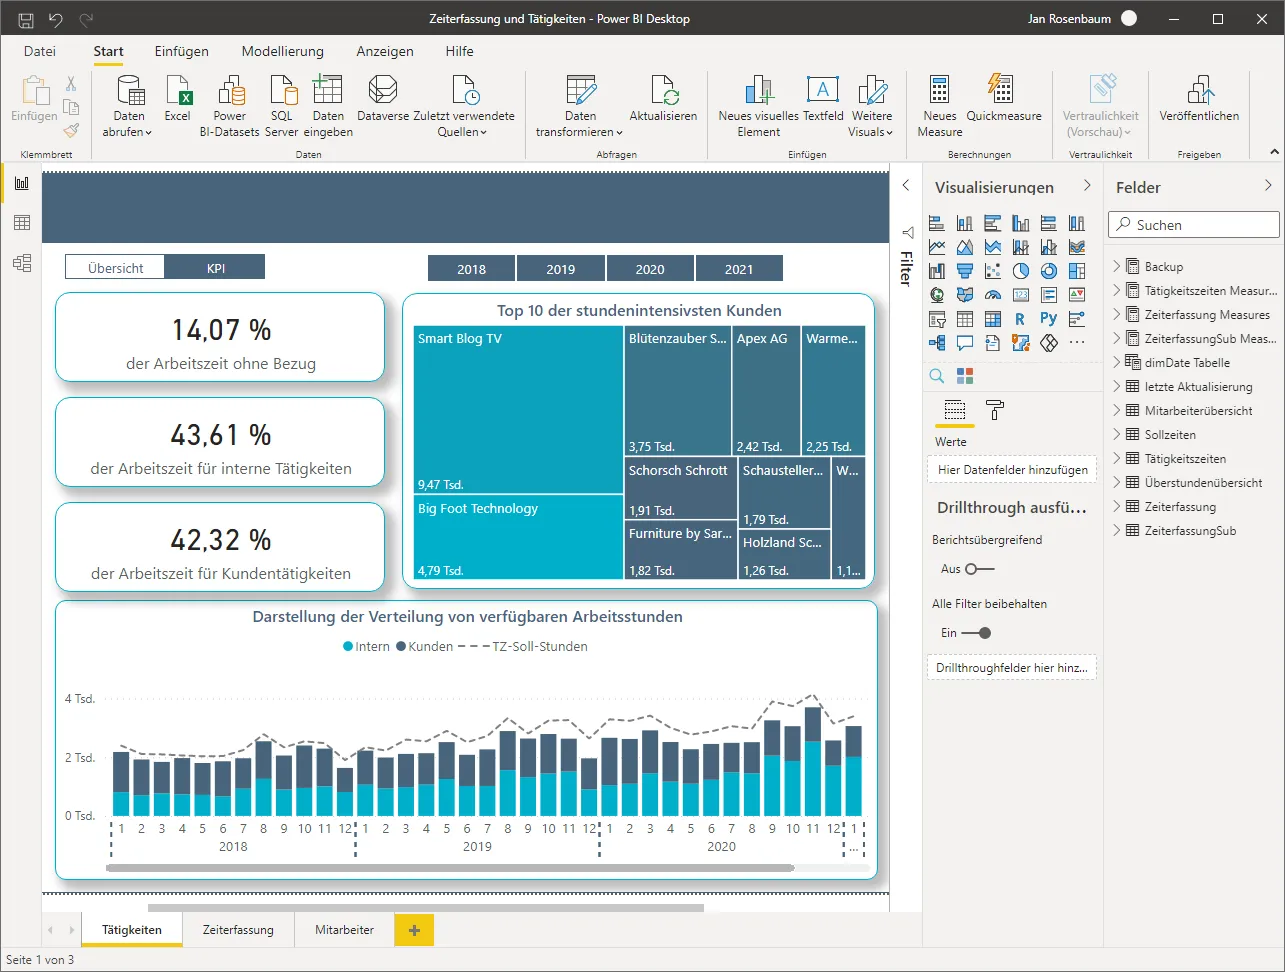
Task: Click Veröffentlichen to publish
Action: click(1199, 98)
